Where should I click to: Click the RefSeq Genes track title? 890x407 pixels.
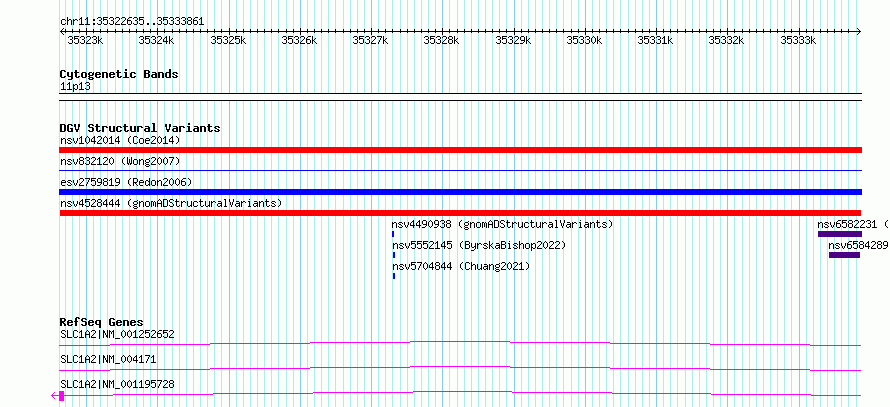click(102, 322)
